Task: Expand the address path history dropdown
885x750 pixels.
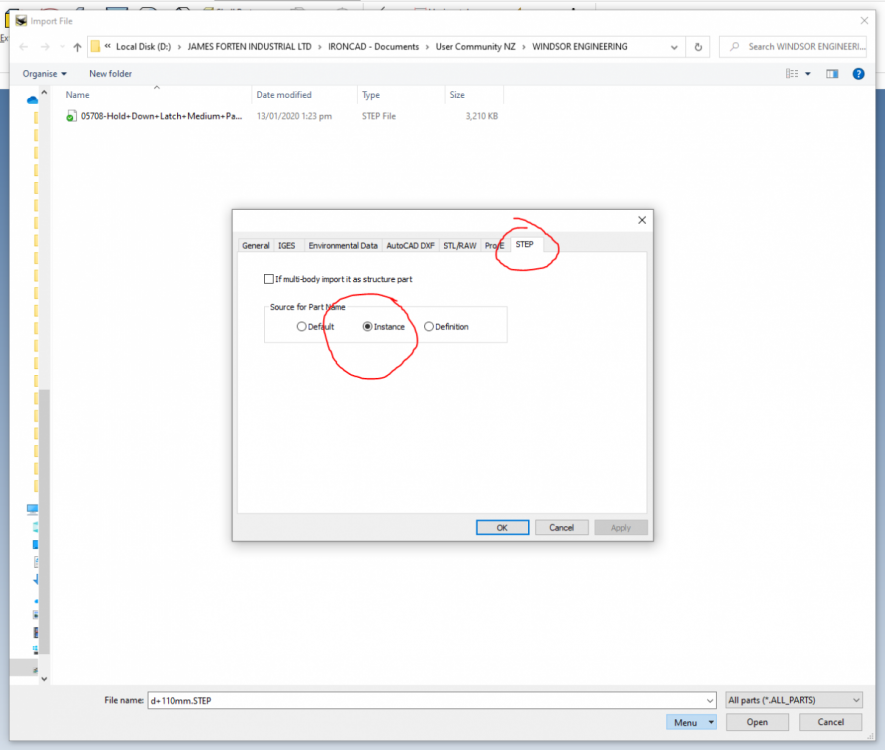Action: pos(674,47)
